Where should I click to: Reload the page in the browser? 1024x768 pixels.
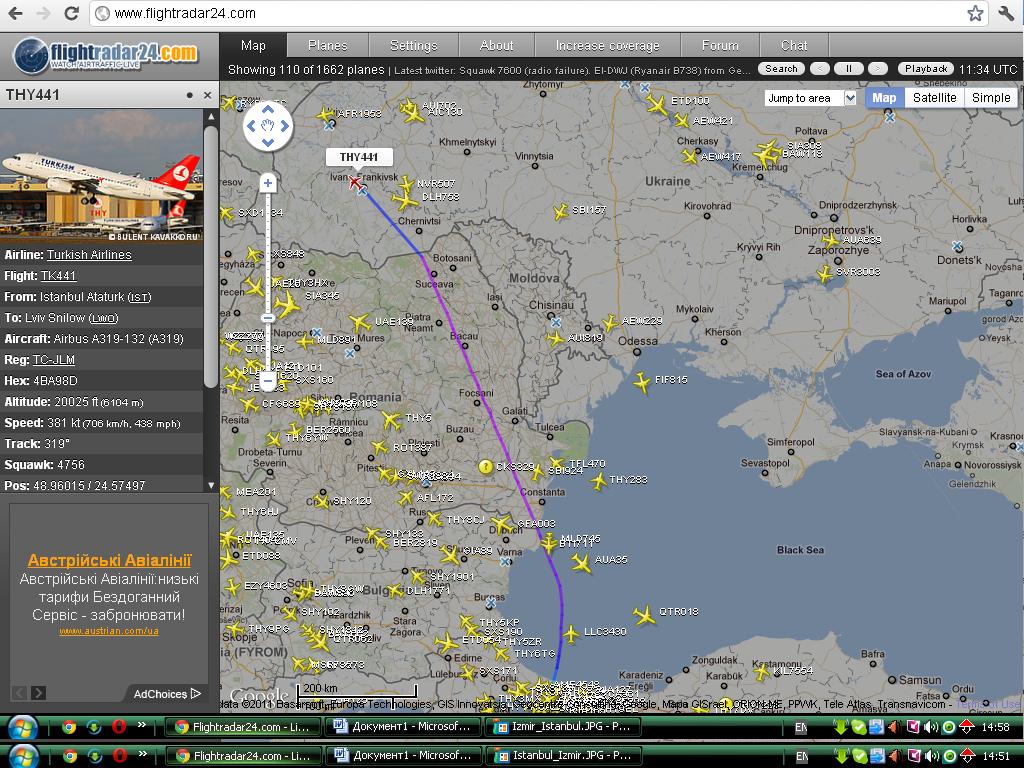coord(71,13)
